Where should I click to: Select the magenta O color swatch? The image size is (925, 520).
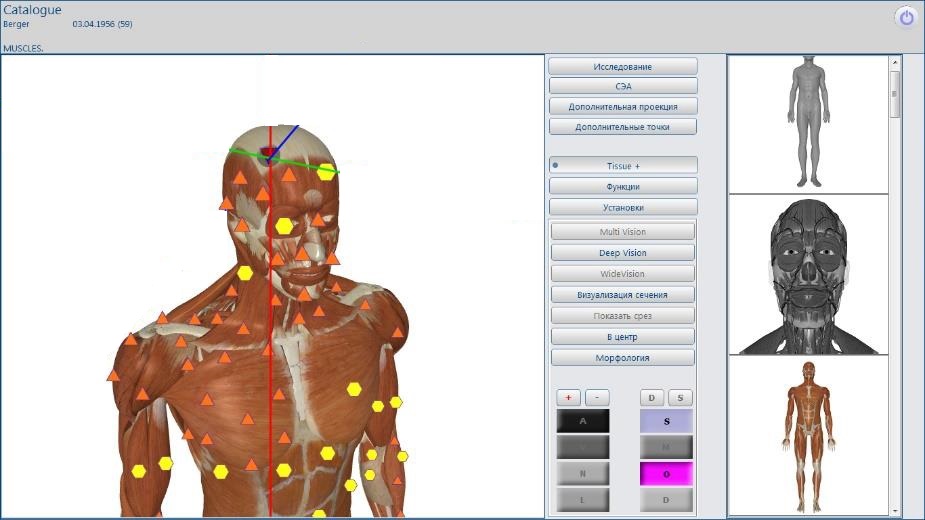click(666, 474)
